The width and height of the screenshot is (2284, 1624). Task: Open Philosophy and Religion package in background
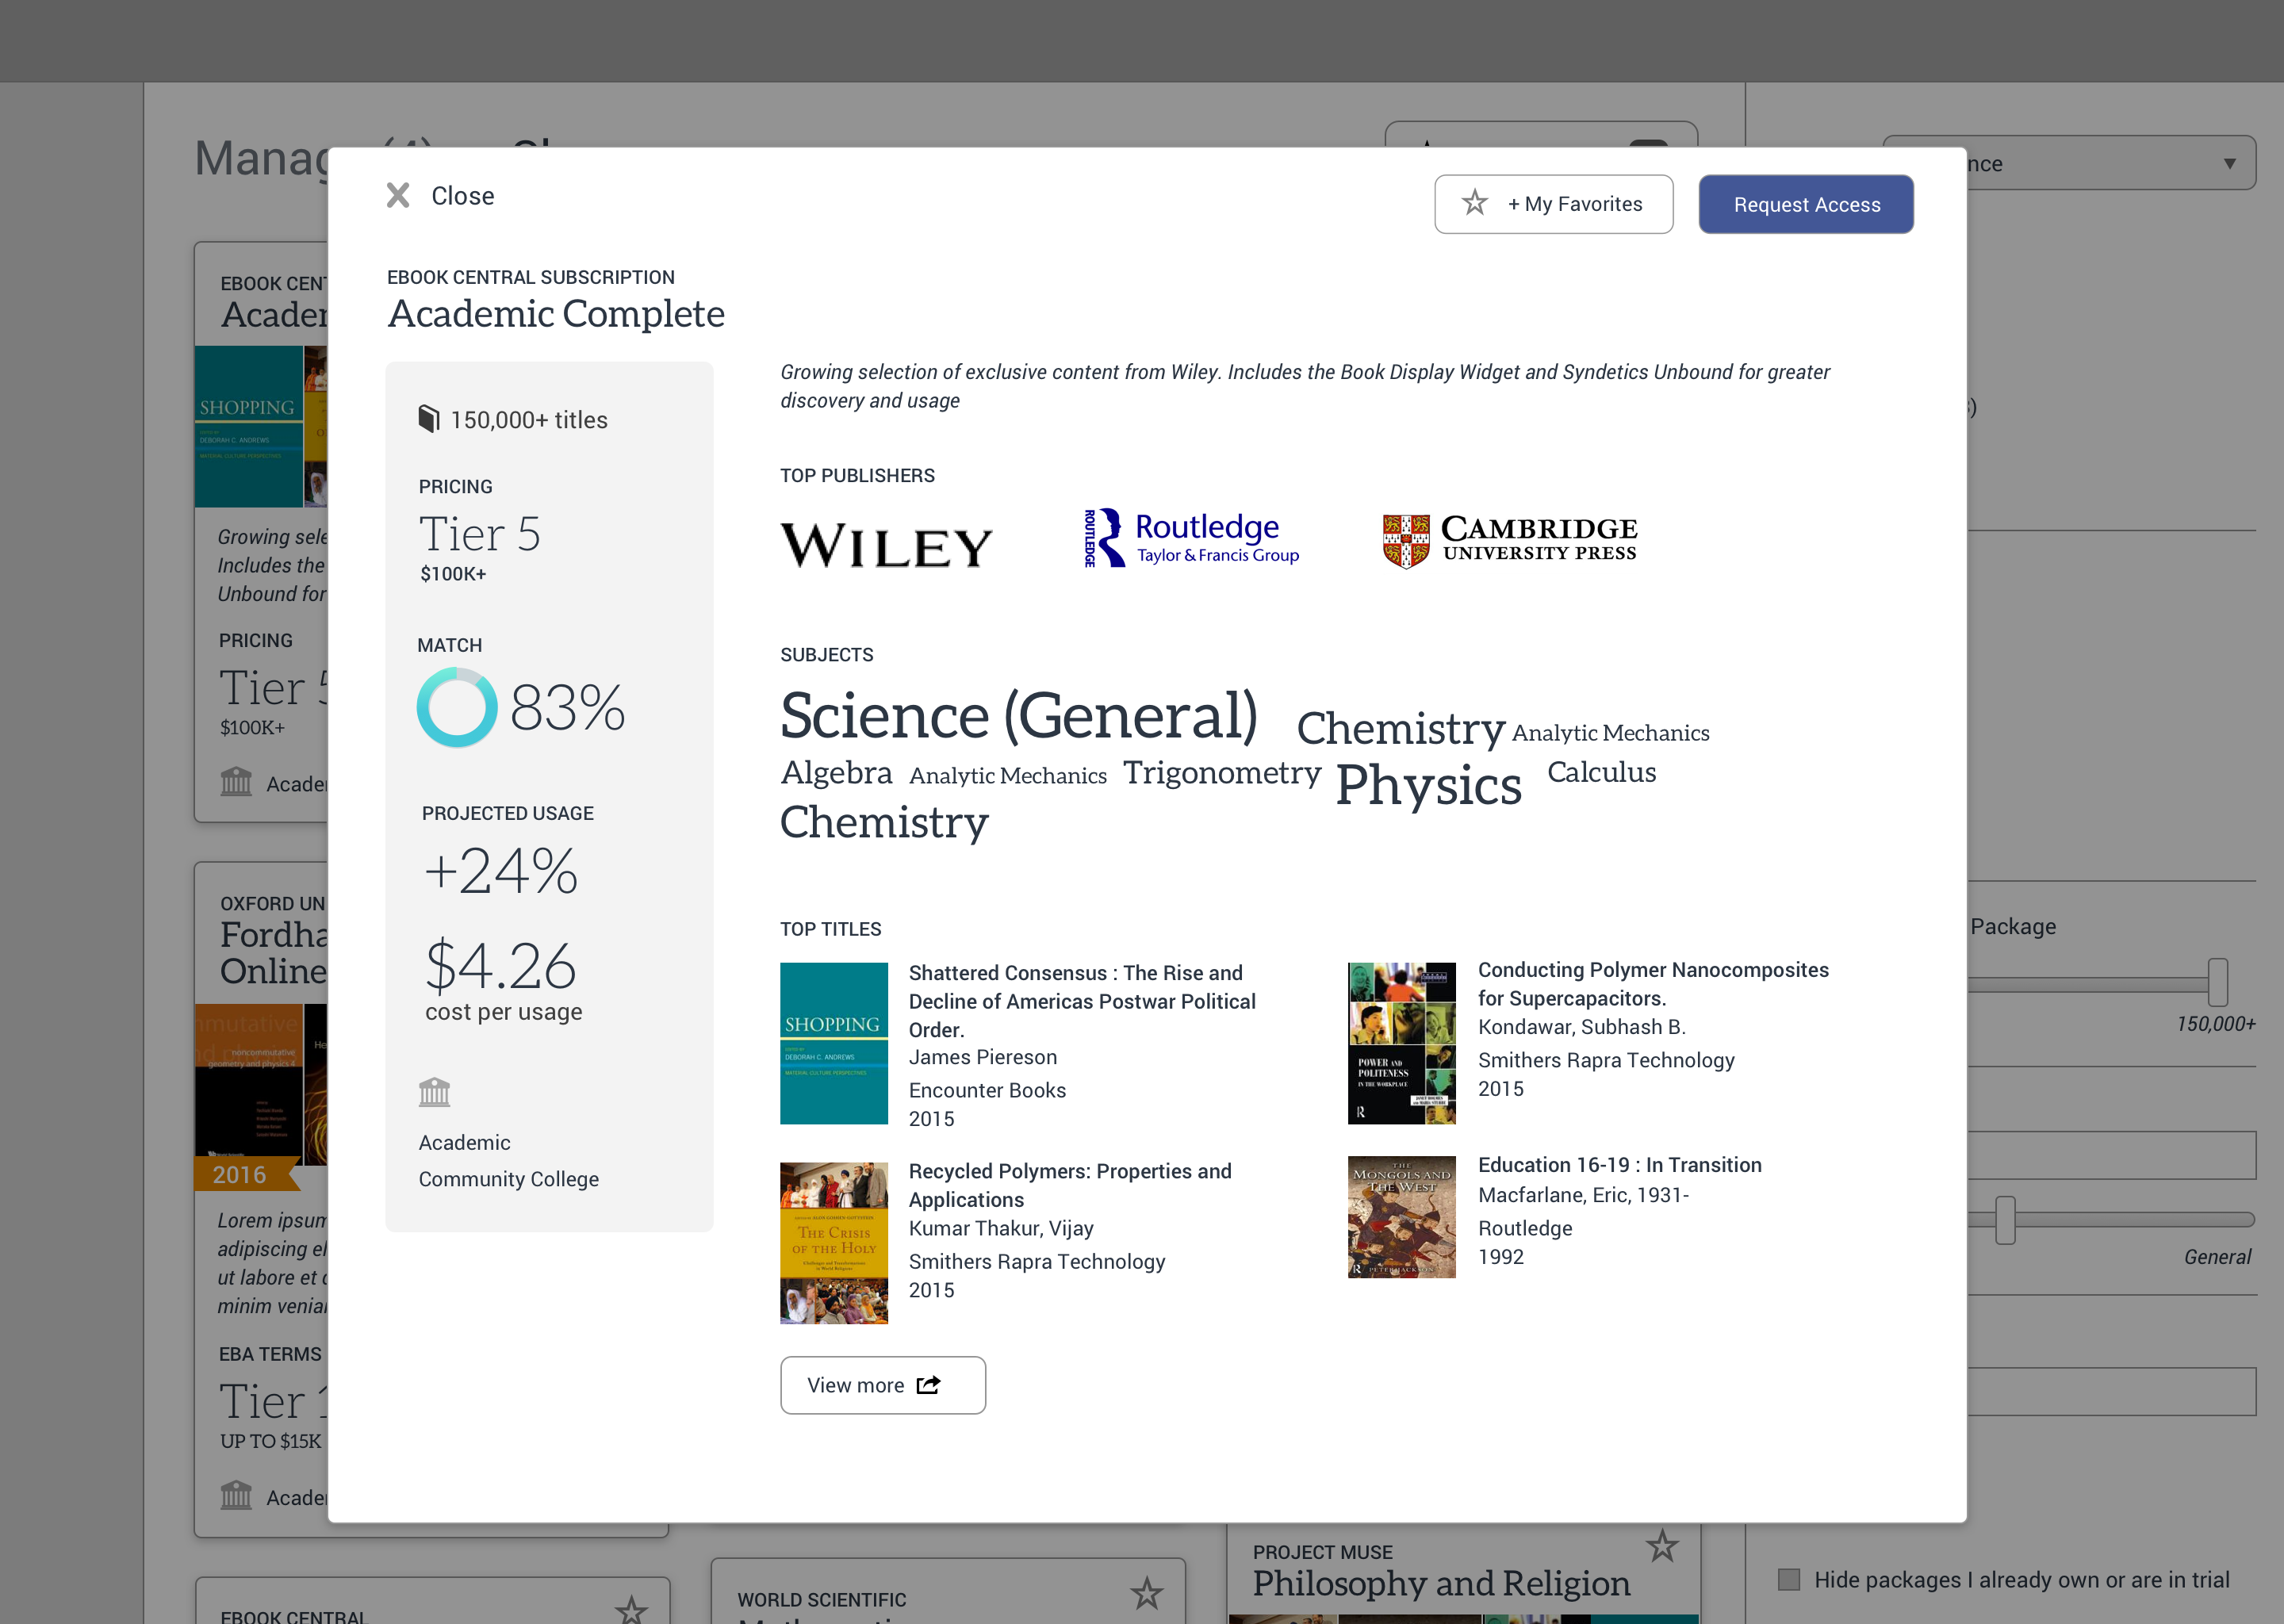coord(1441,1583)
